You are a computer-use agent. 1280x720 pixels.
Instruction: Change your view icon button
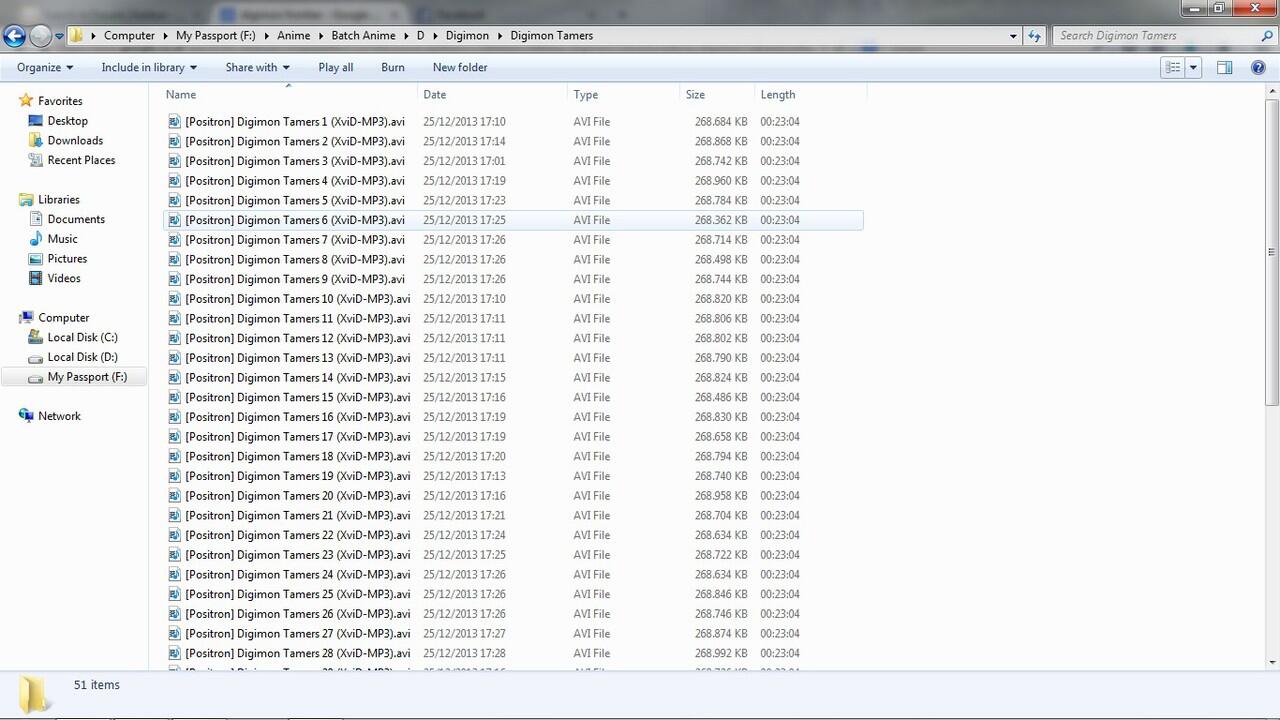coord(1173,67)
